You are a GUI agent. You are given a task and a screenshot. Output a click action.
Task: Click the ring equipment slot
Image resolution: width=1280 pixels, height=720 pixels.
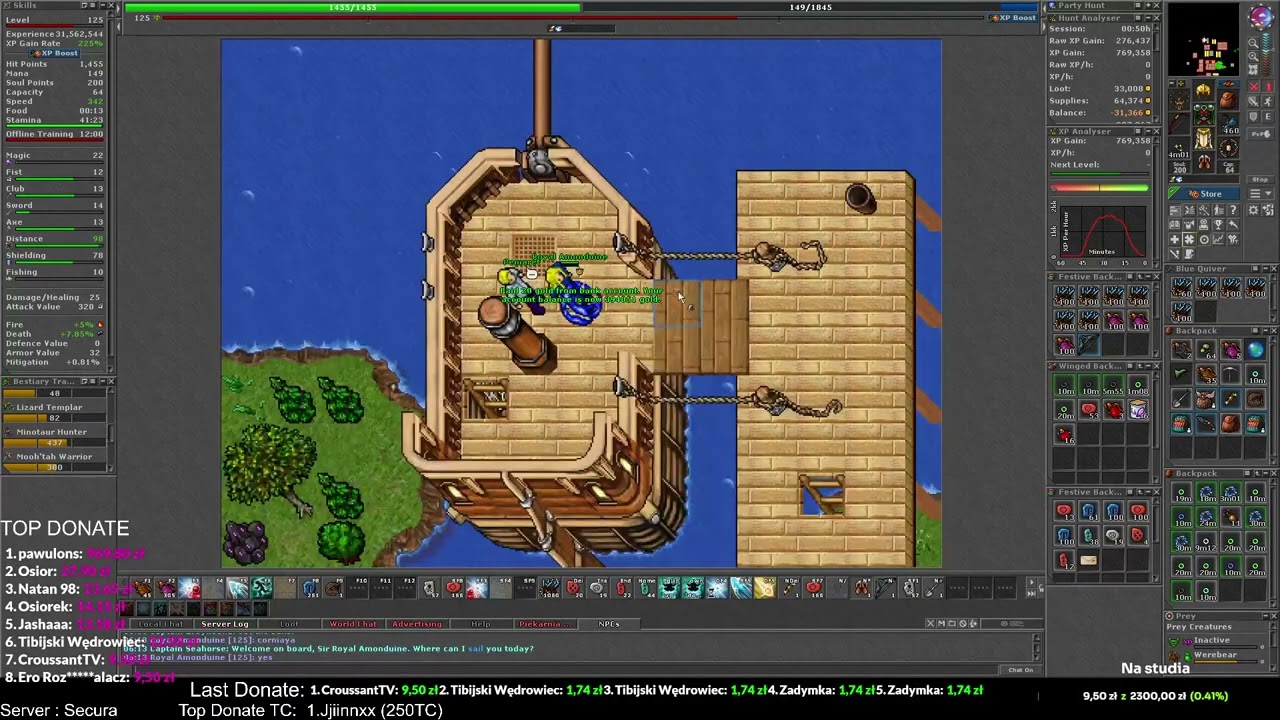click(1180, 148)
